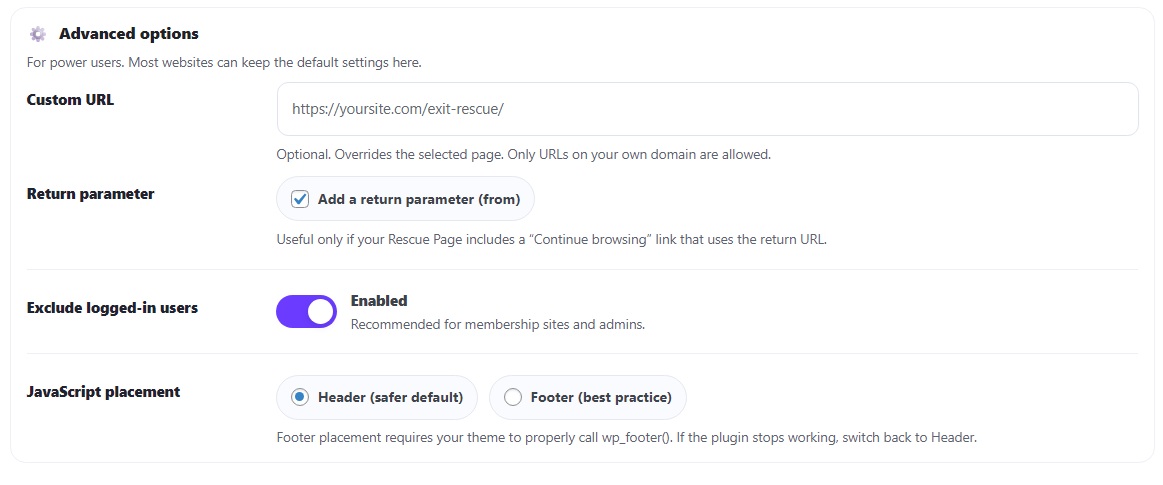
Task: Click the "Optional. Overrides the selected page" hint
Action: [523, 155]
